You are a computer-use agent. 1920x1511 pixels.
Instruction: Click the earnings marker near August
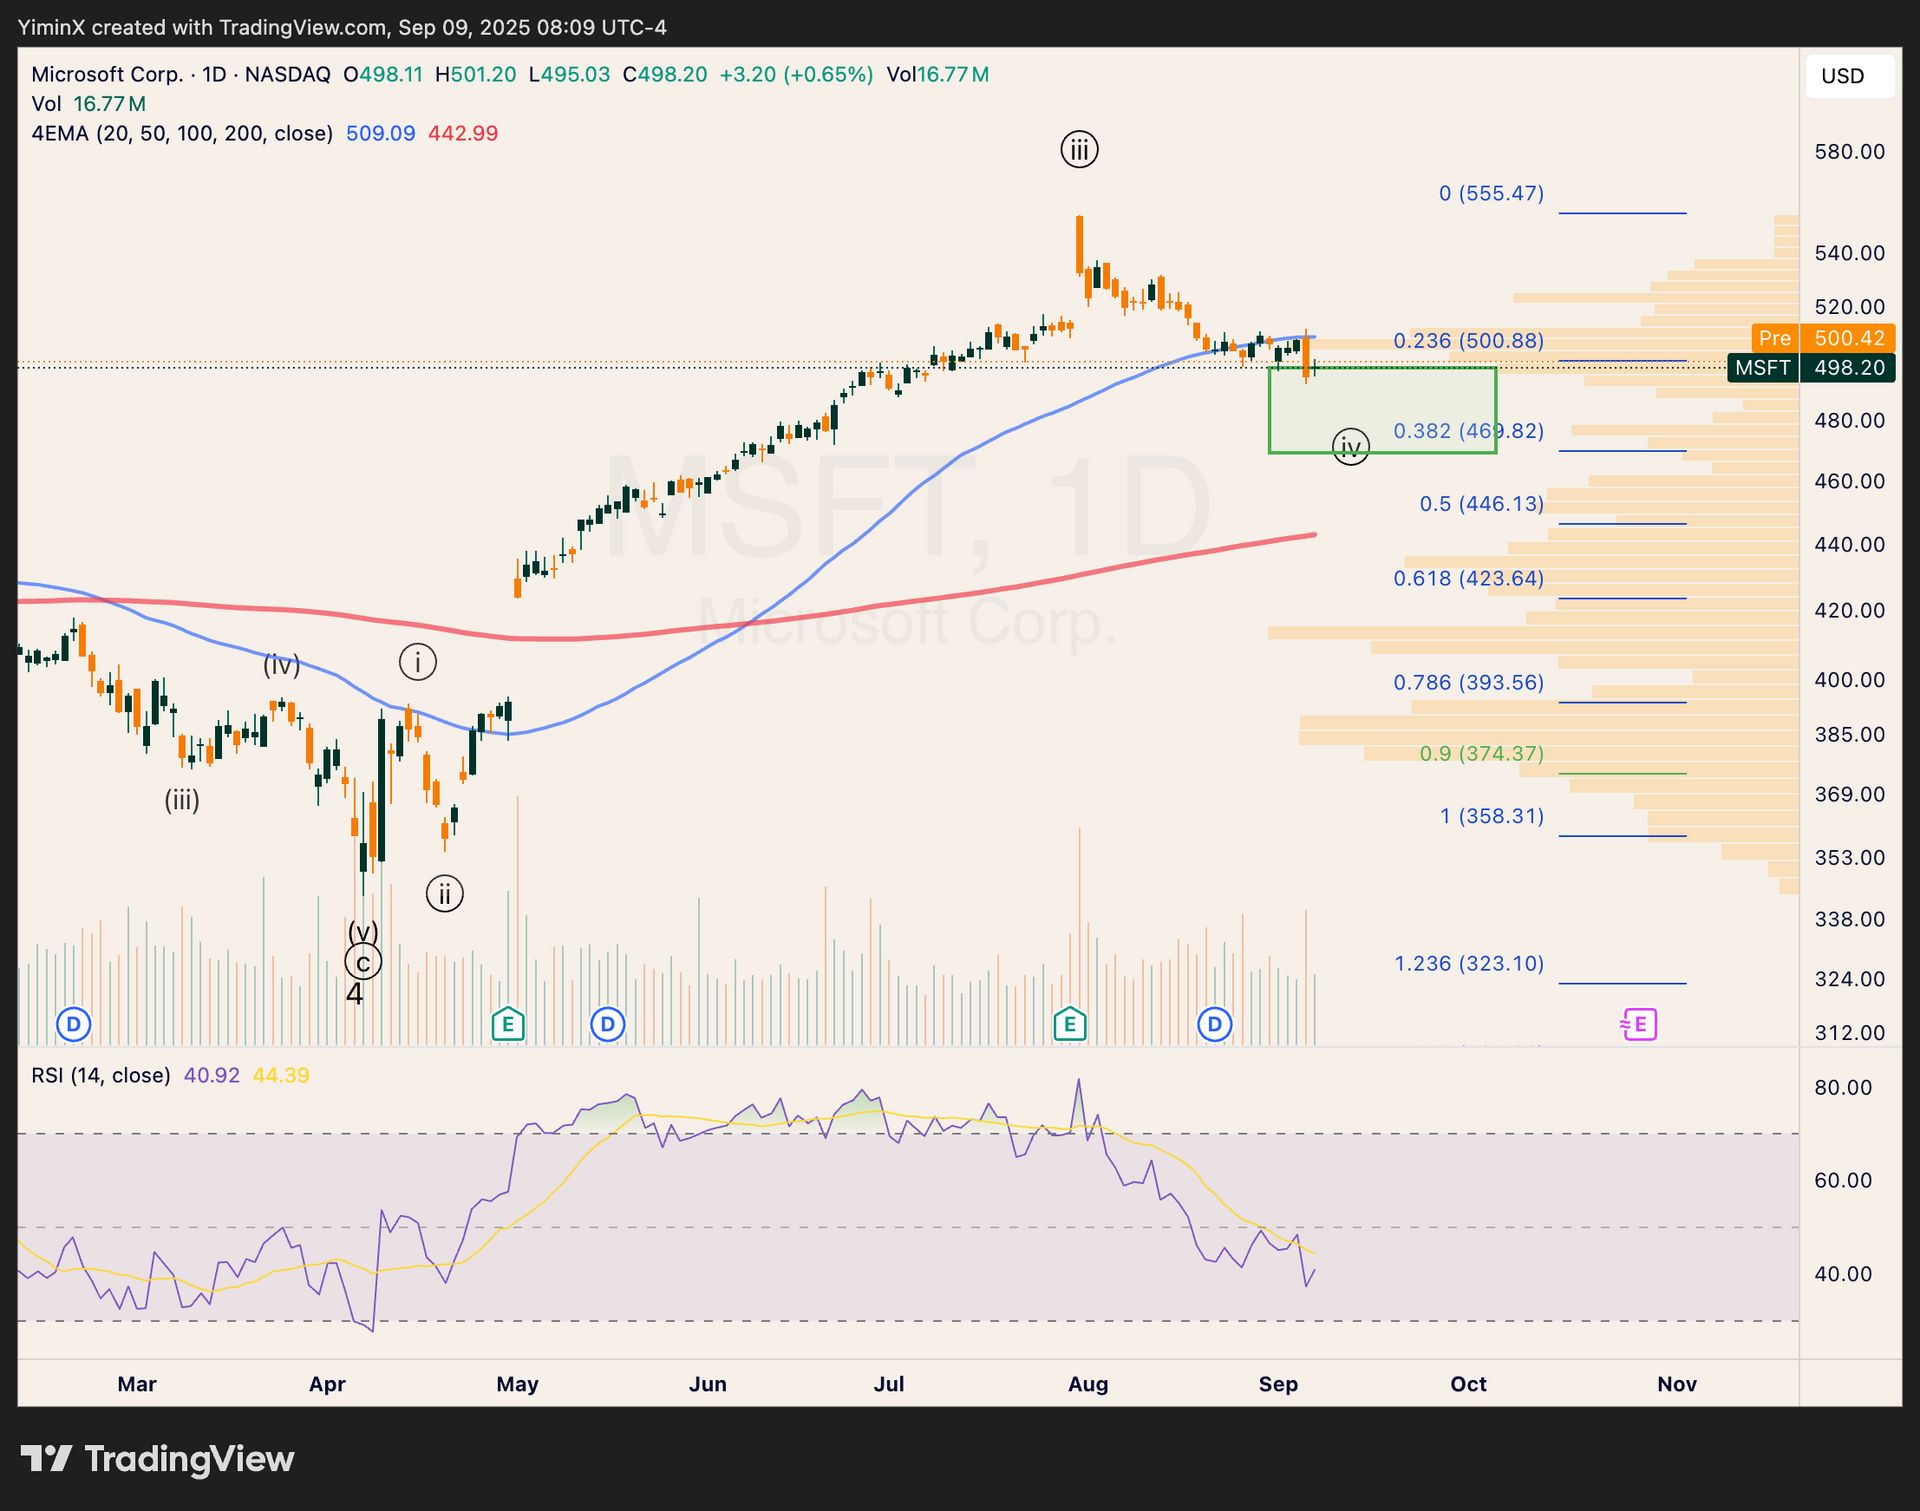[x=1070, y=1024]
